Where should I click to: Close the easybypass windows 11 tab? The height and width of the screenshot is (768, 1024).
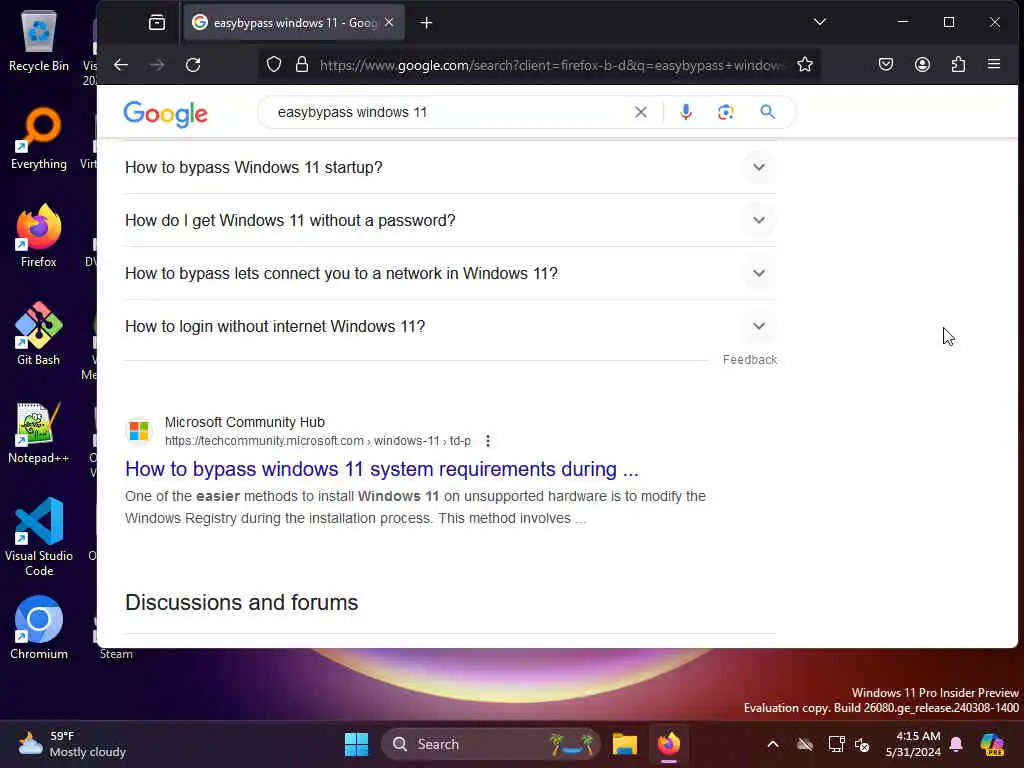389,22
